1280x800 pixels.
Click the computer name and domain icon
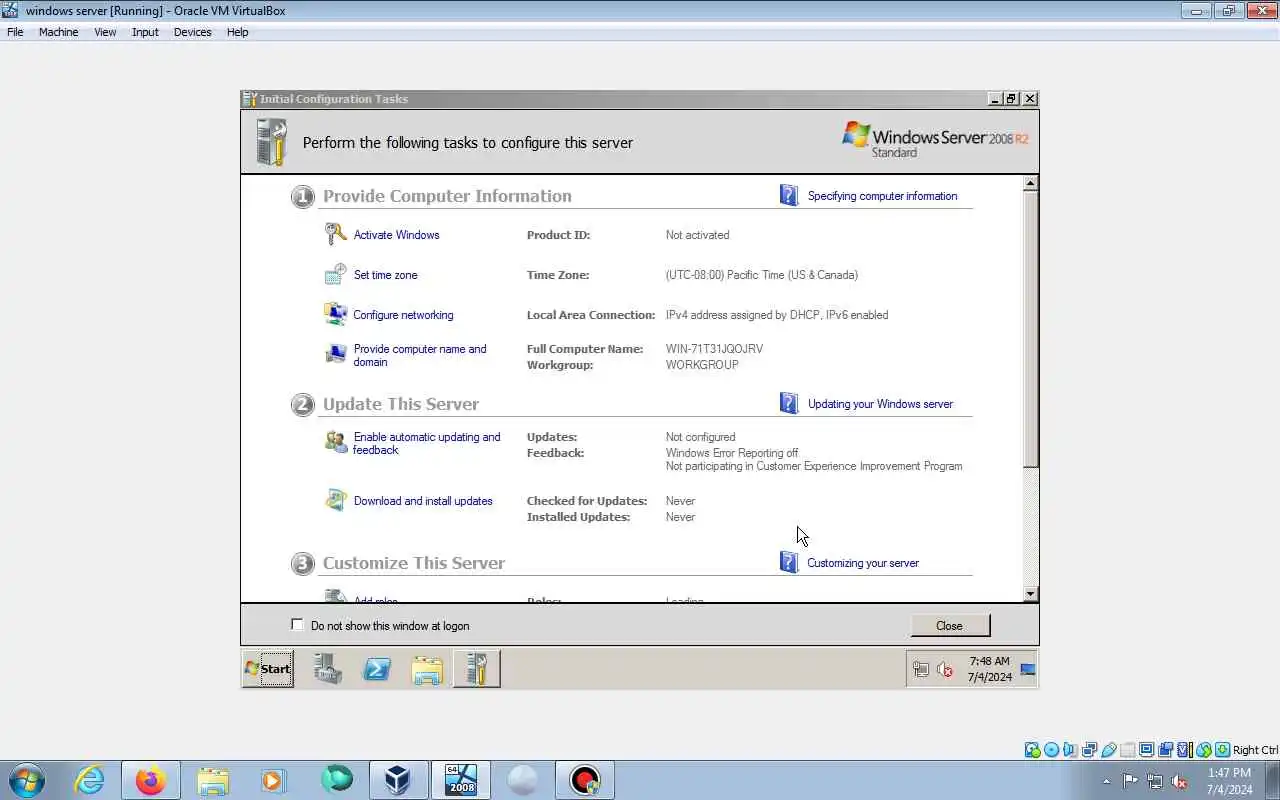335,354
